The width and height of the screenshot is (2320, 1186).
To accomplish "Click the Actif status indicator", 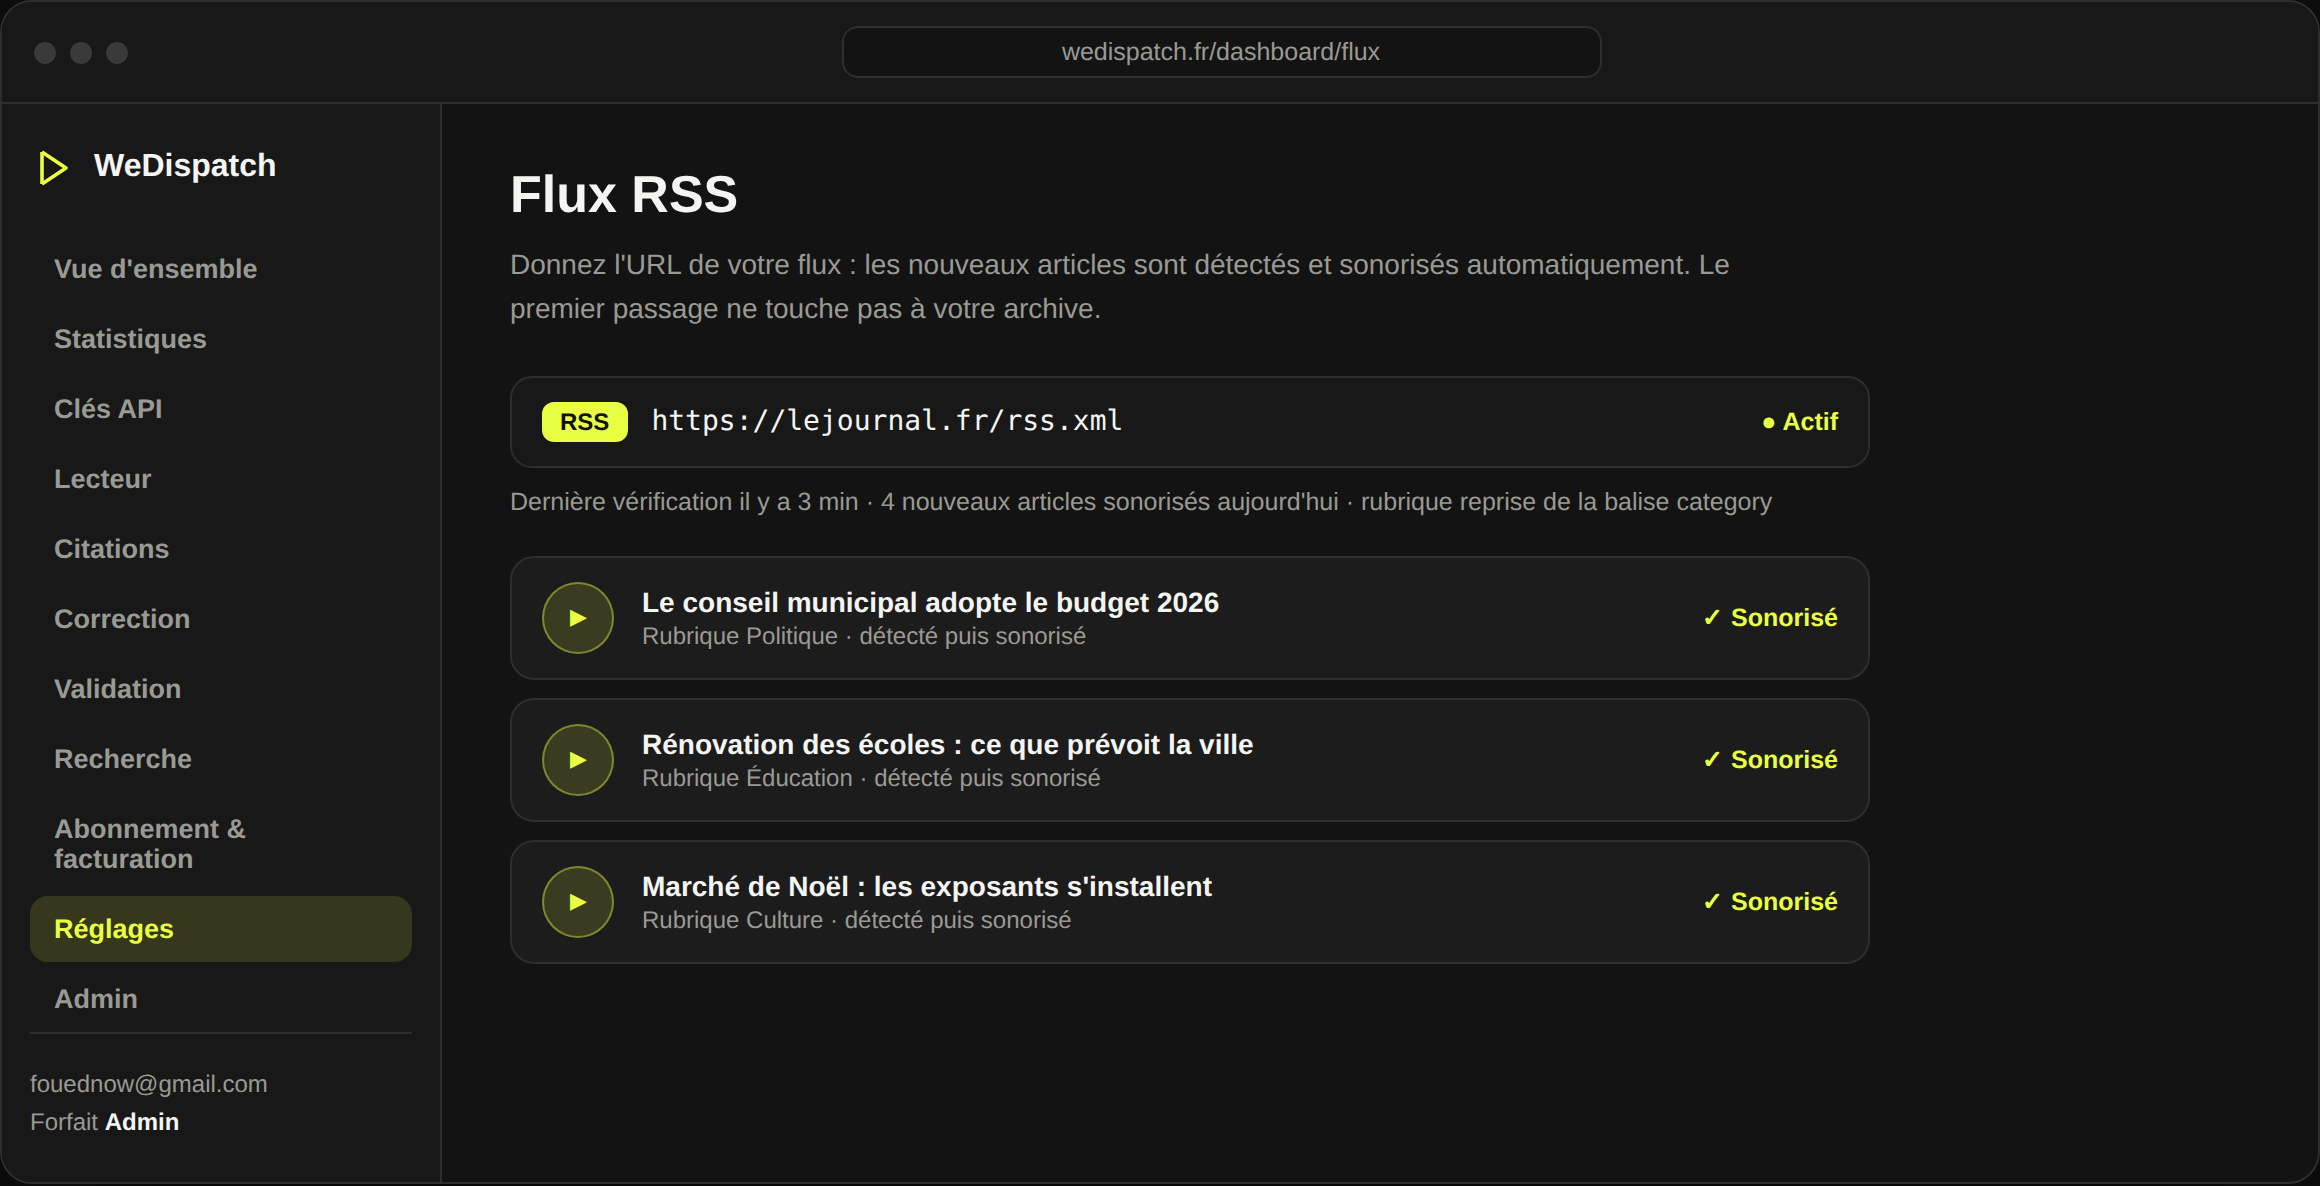I will point(1800,422).
